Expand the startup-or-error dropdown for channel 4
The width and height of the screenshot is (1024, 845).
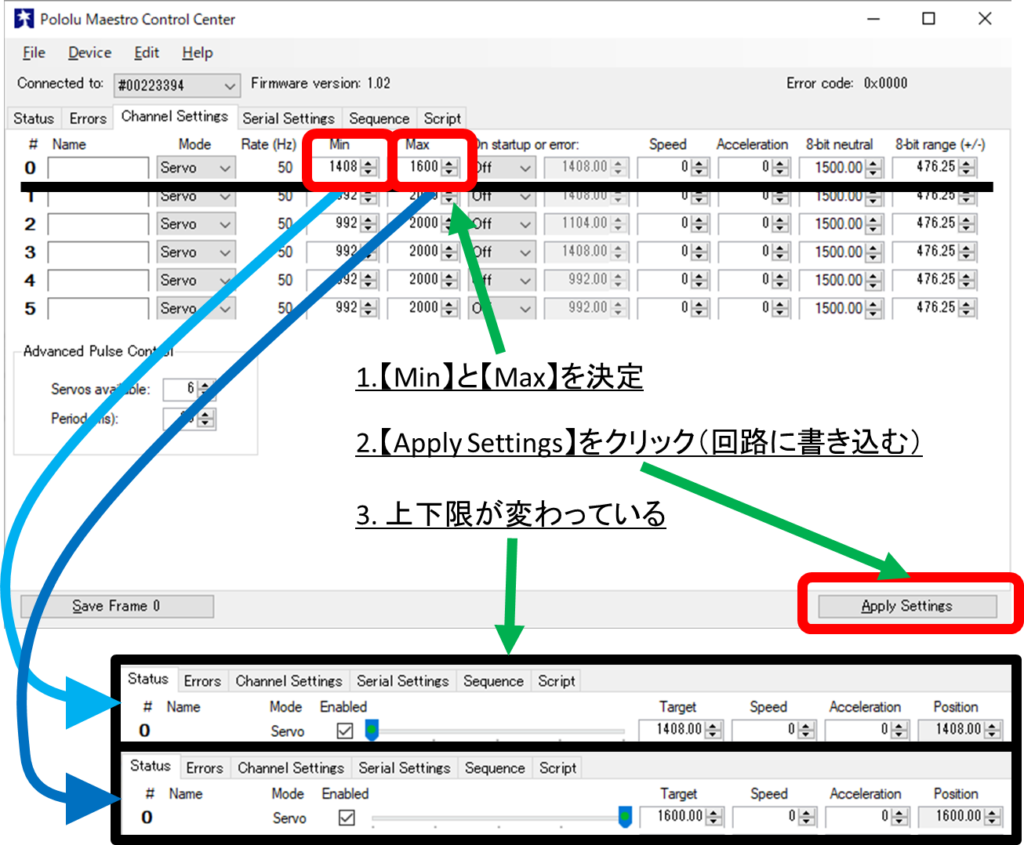(x=502, y=280)
